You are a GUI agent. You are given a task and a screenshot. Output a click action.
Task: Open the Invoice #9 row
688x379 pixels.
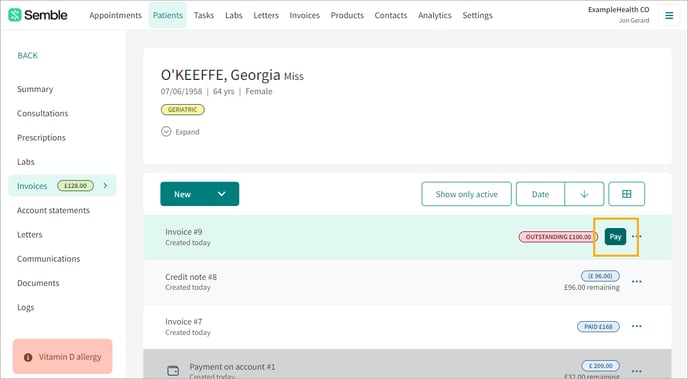tap(407, 237)
